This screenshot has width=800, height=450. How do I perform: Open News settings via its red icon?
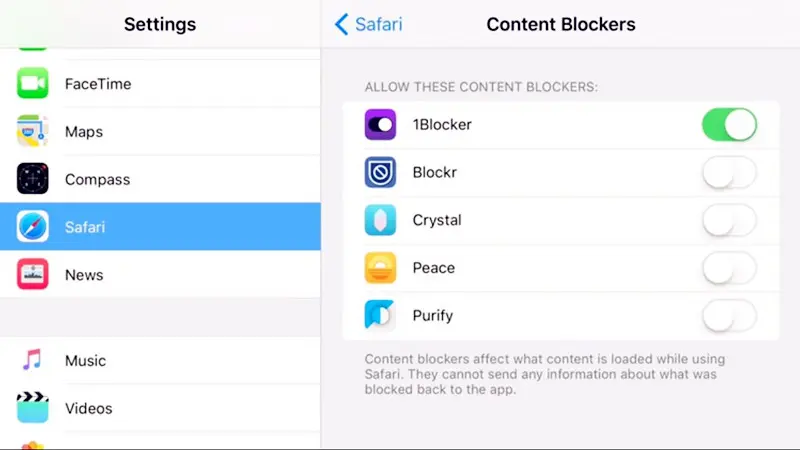33,274
